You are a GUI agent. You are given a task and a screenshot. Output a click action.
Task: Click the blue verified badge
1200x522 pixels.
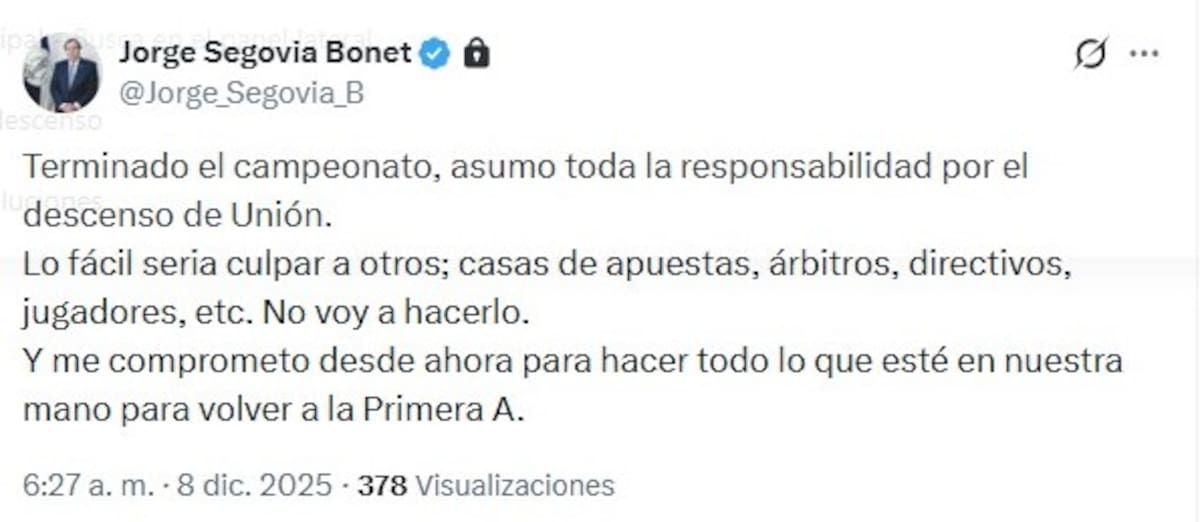click(434, 53)
